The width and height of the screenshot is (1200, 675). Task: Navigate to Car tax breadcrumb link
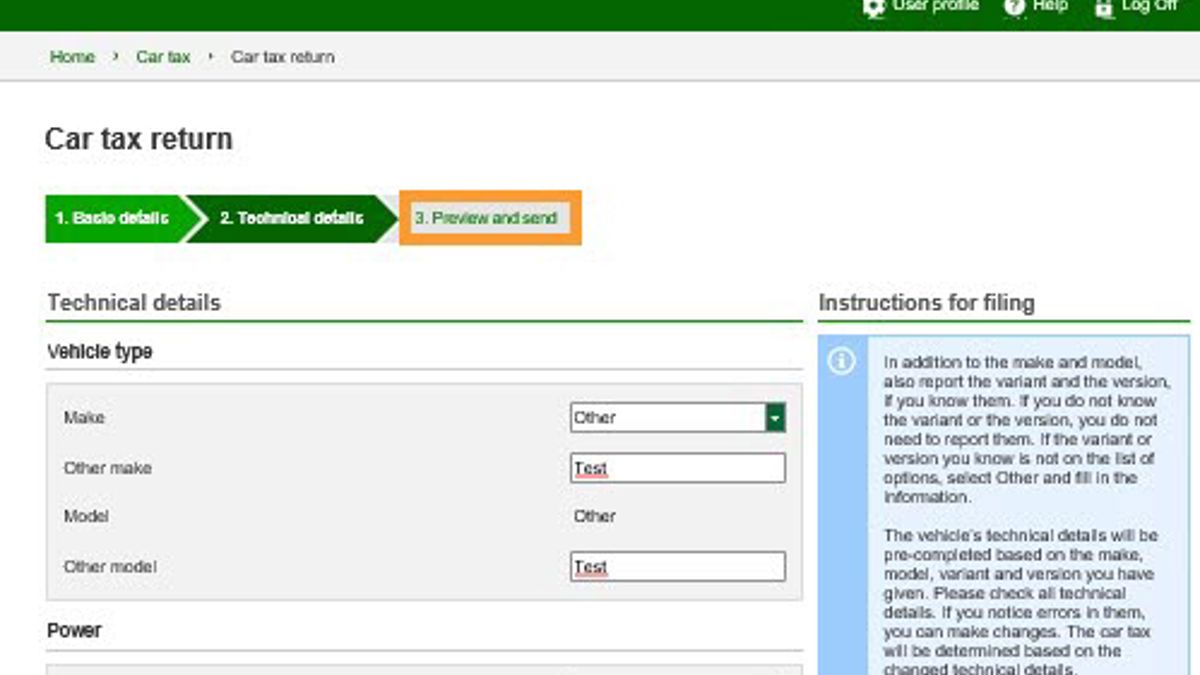(x=163, y=57)
